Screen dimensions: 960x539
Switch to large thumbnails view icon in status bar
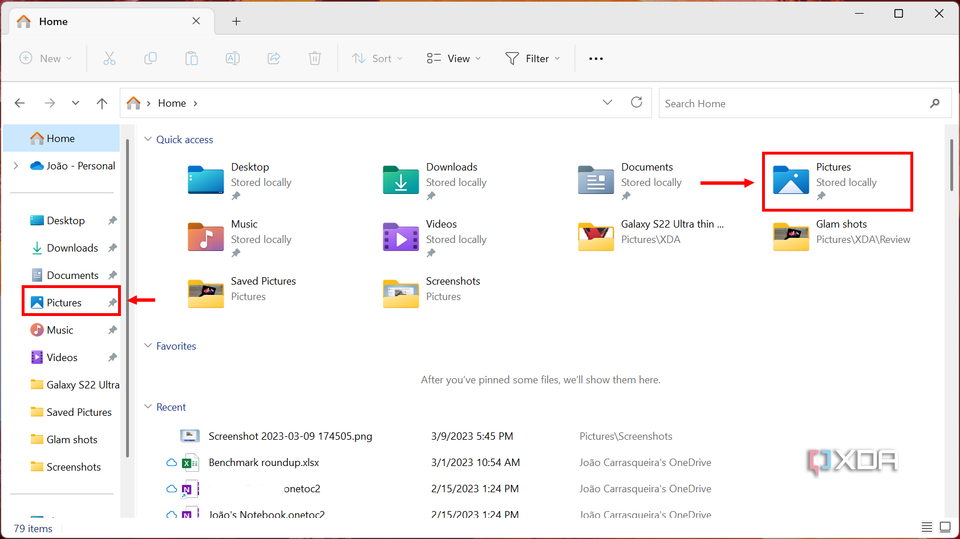946,527
